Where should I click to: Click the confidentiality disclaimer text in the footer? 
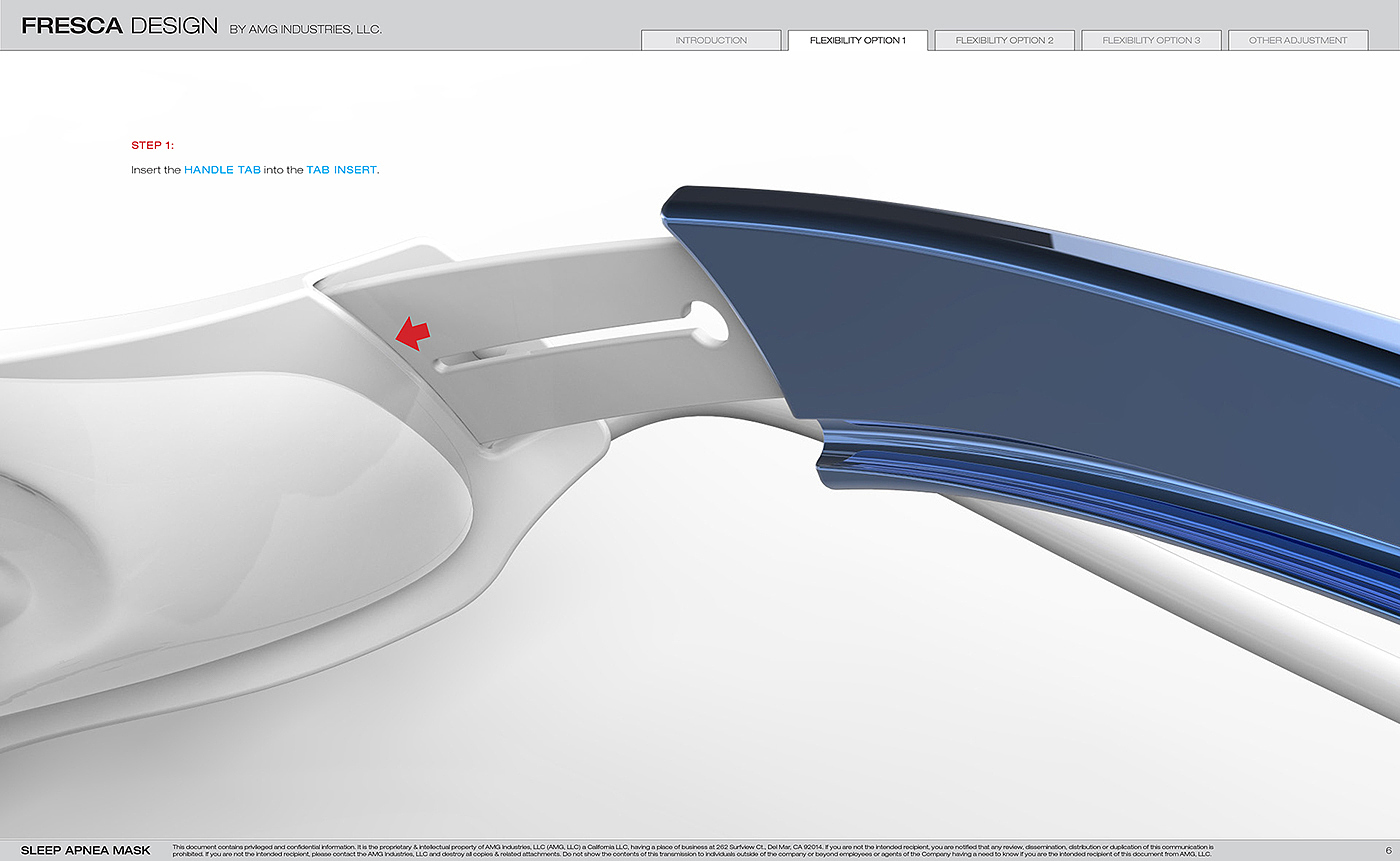[692, 850]
